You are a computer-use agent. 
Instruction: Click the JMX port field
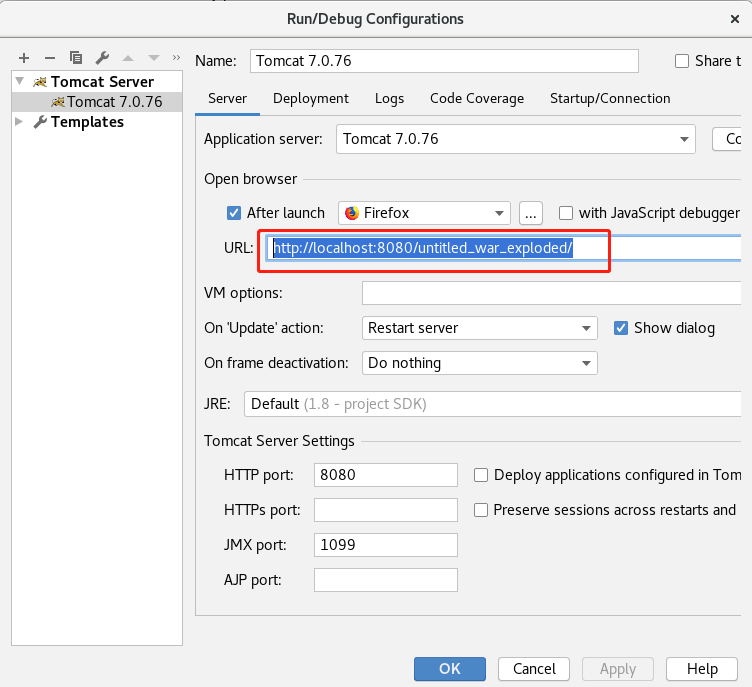(x=386, y=545)
